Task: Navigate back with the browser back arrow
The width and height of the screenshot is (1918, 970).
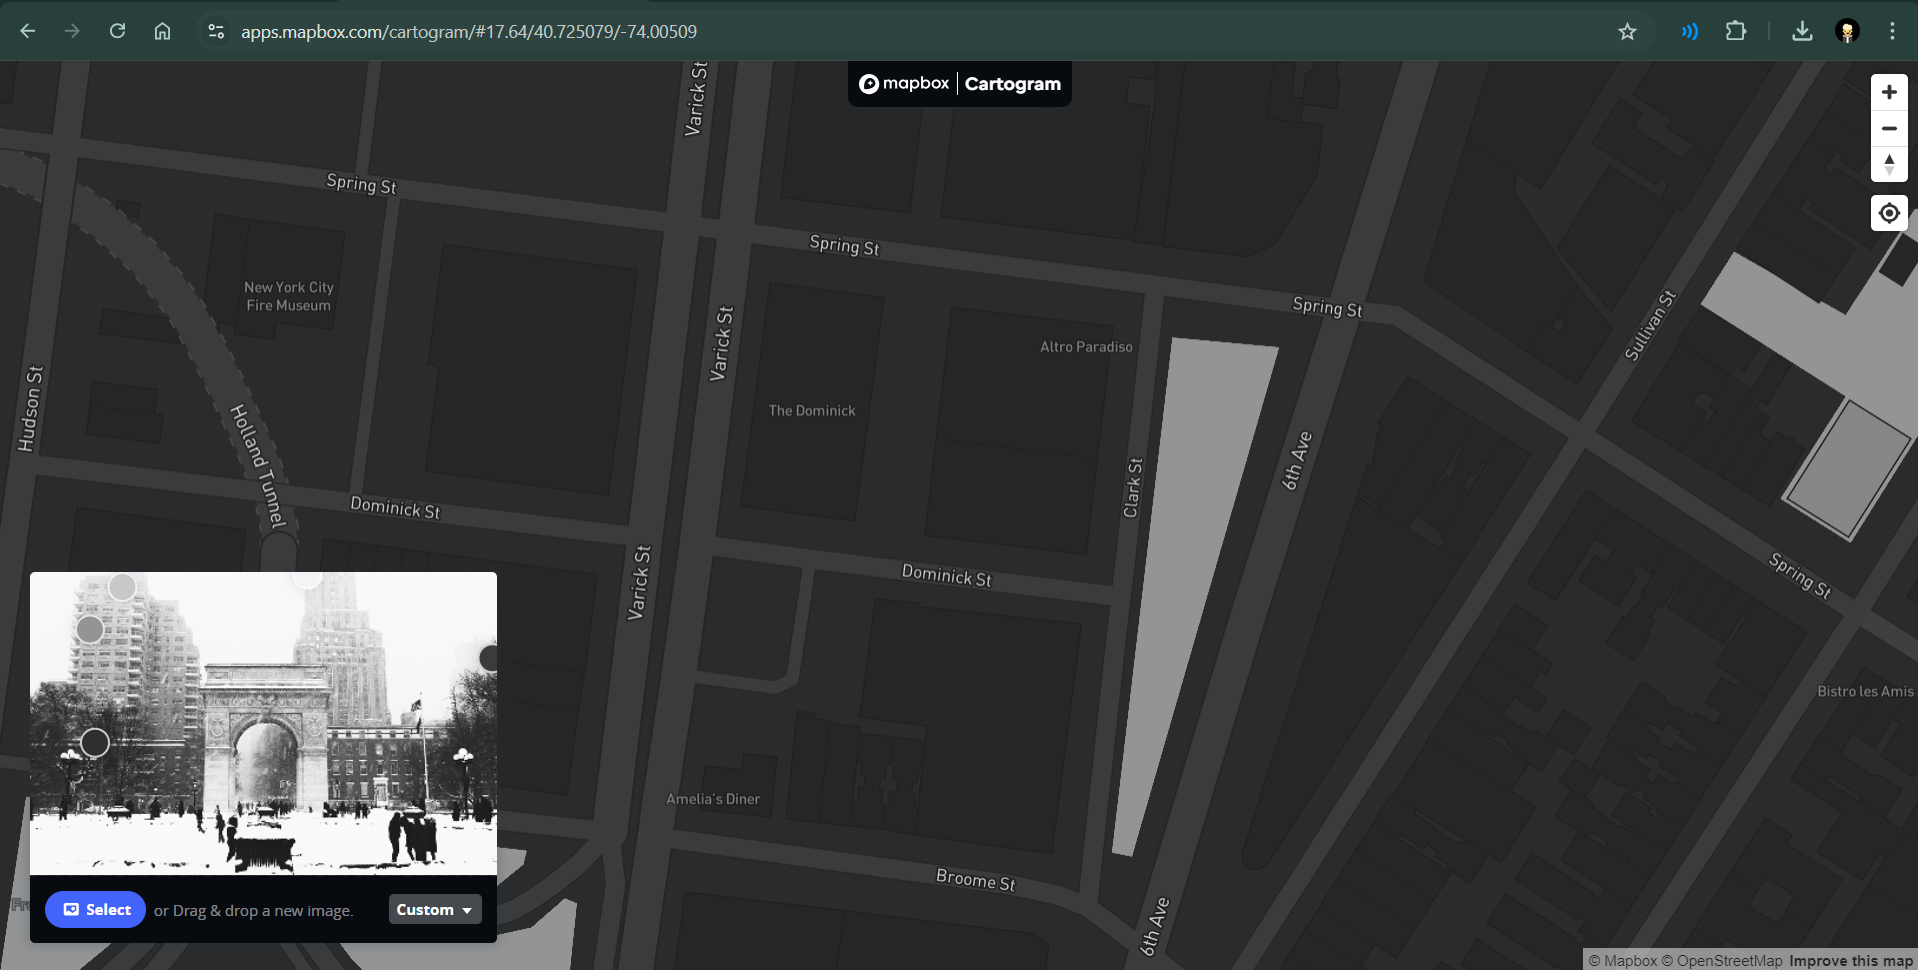Action: coord(27,31)
